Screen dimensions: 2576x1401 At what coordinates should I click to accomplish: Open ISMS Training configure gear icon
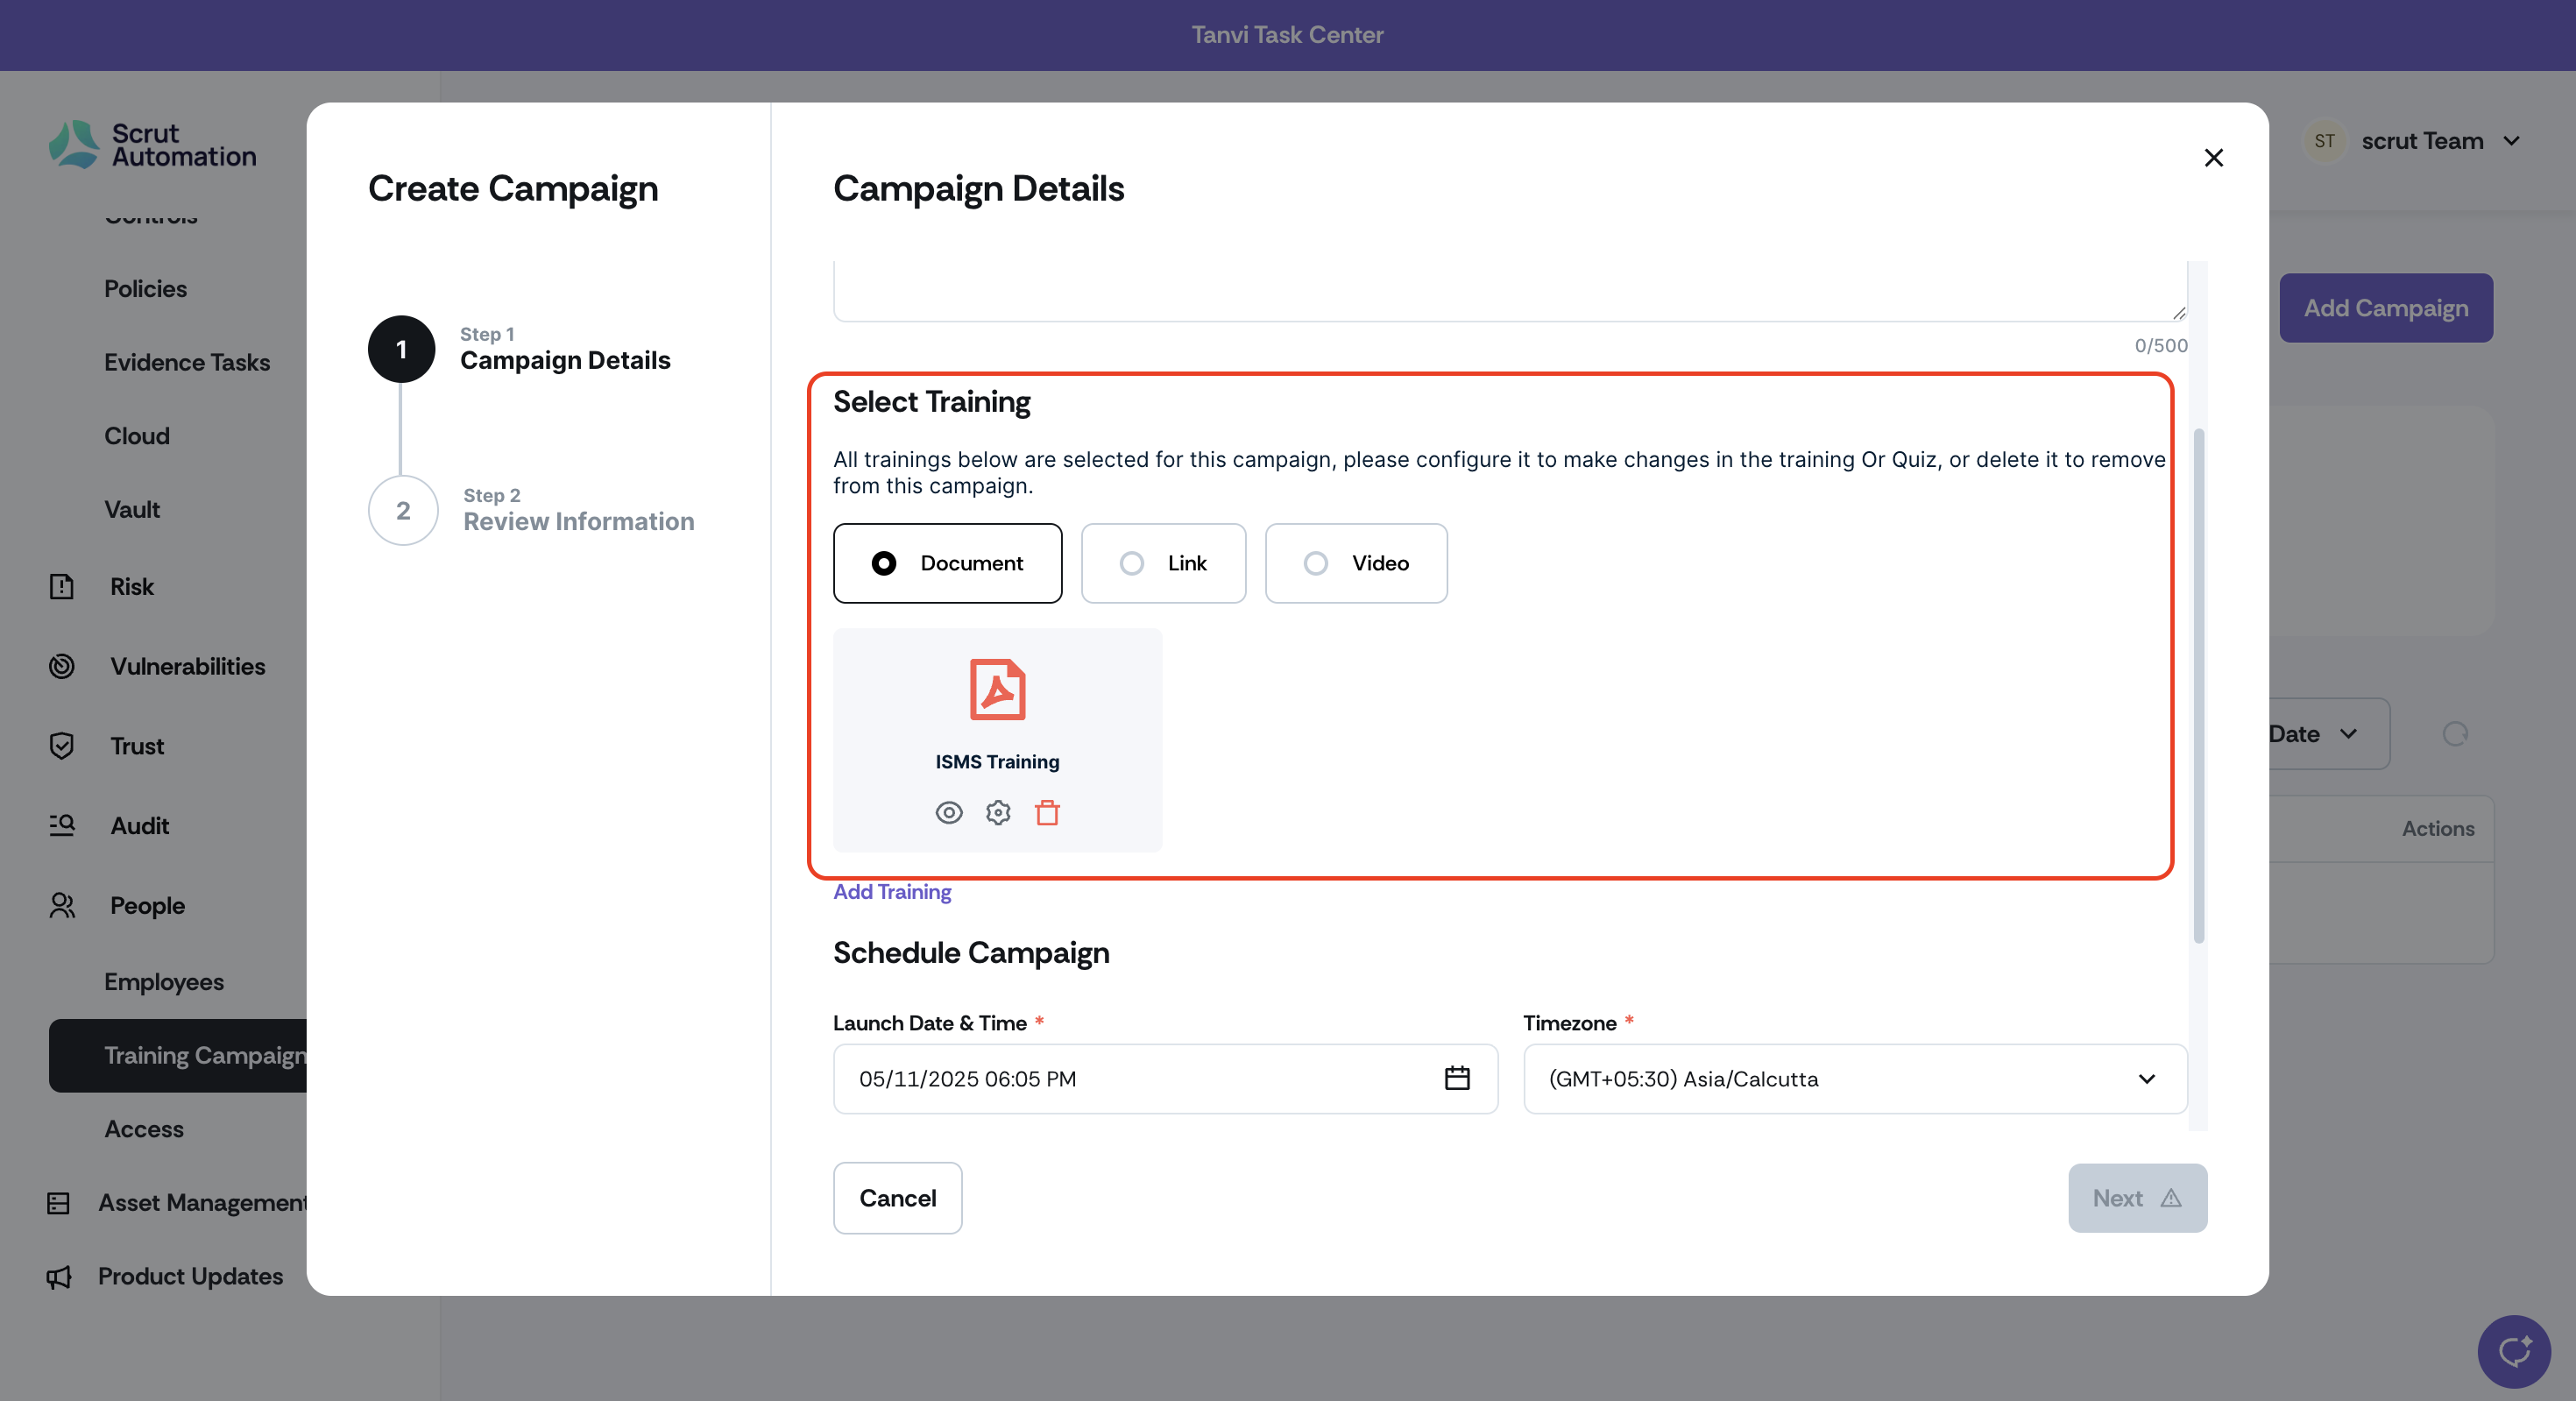pos(998,813)
